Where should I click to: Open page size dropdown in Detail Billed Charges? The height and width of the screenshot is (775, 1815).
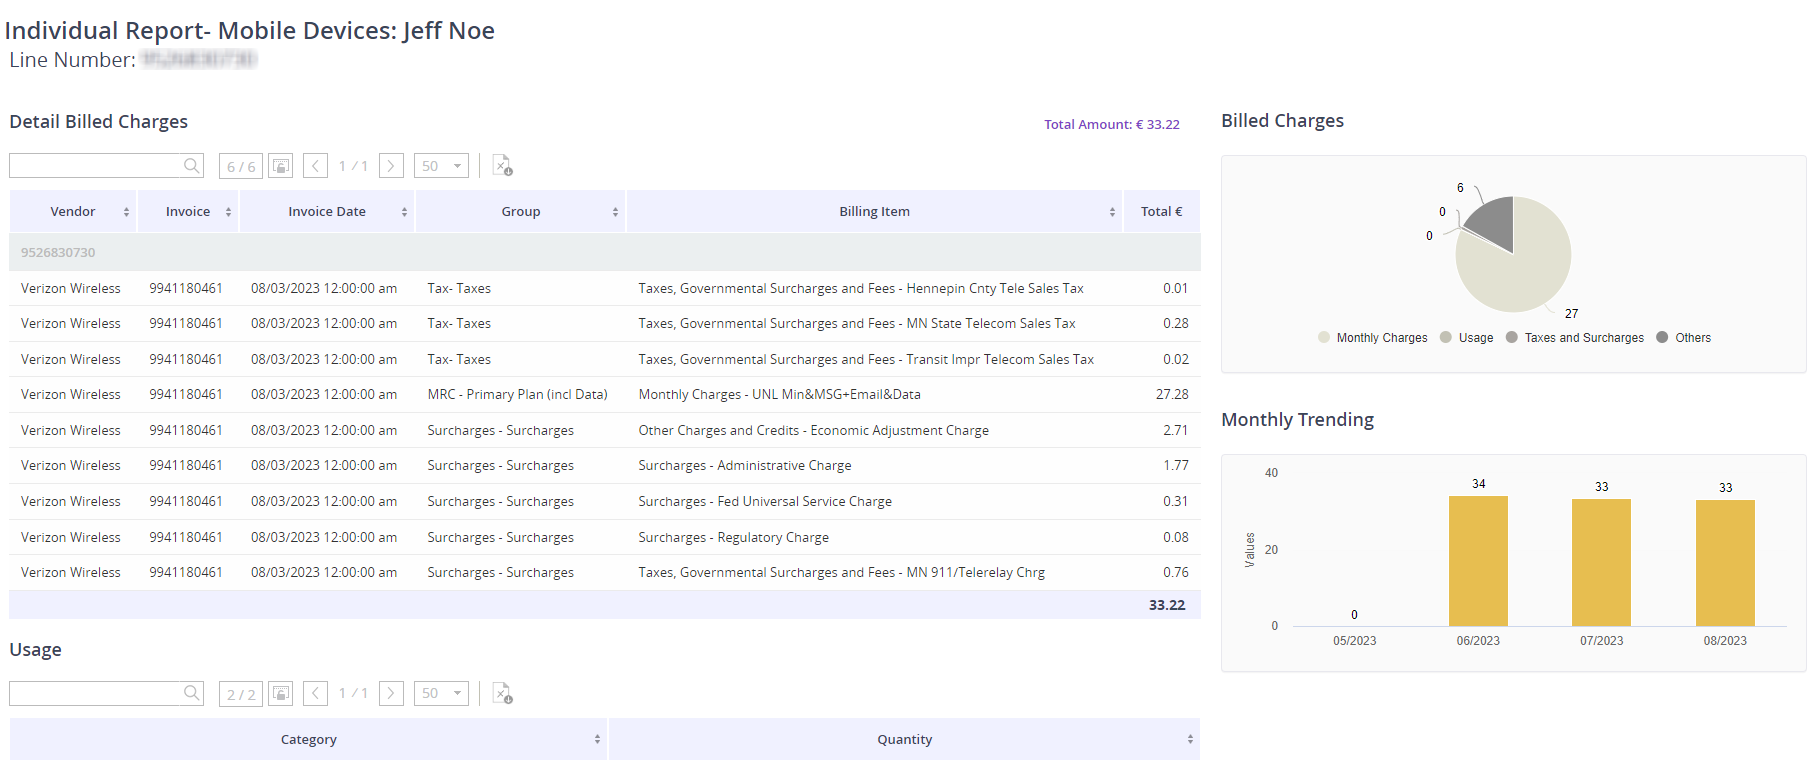(441, 166)
